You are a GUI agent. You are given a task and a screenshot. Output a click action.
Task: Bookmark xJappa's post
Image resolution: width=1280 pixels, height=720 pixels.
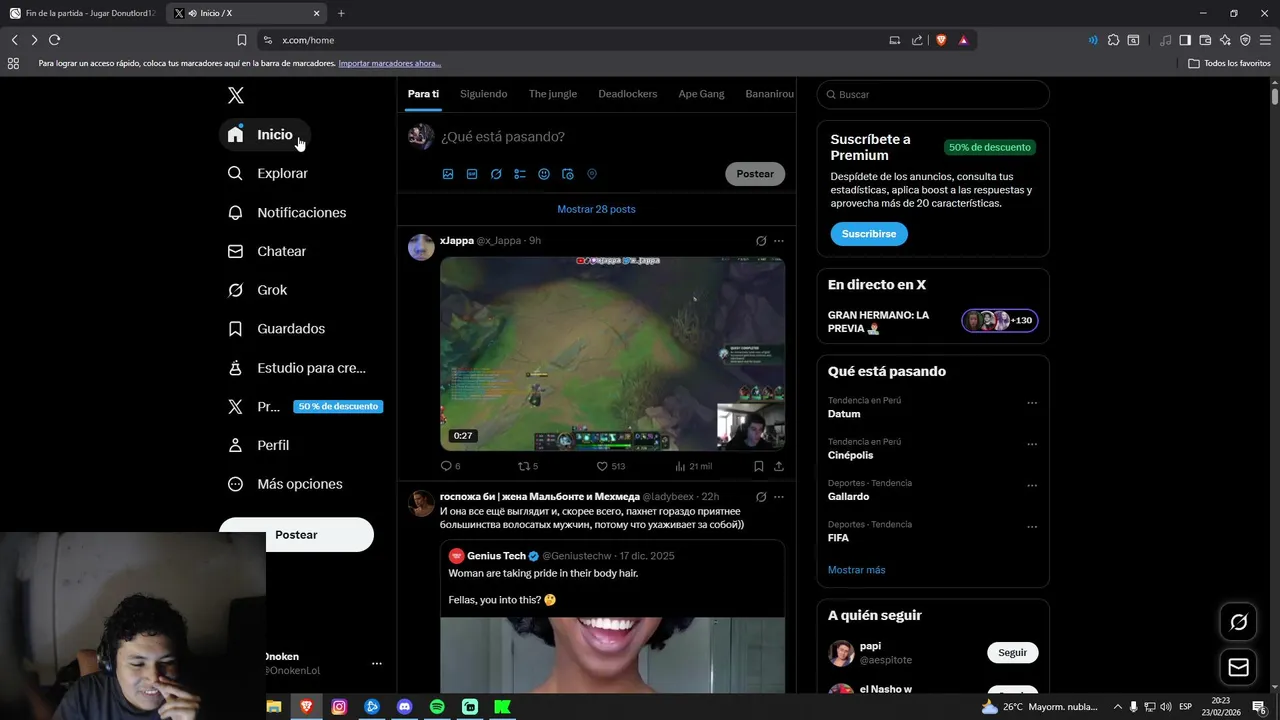pyautogui.click(x=759, y=466)
